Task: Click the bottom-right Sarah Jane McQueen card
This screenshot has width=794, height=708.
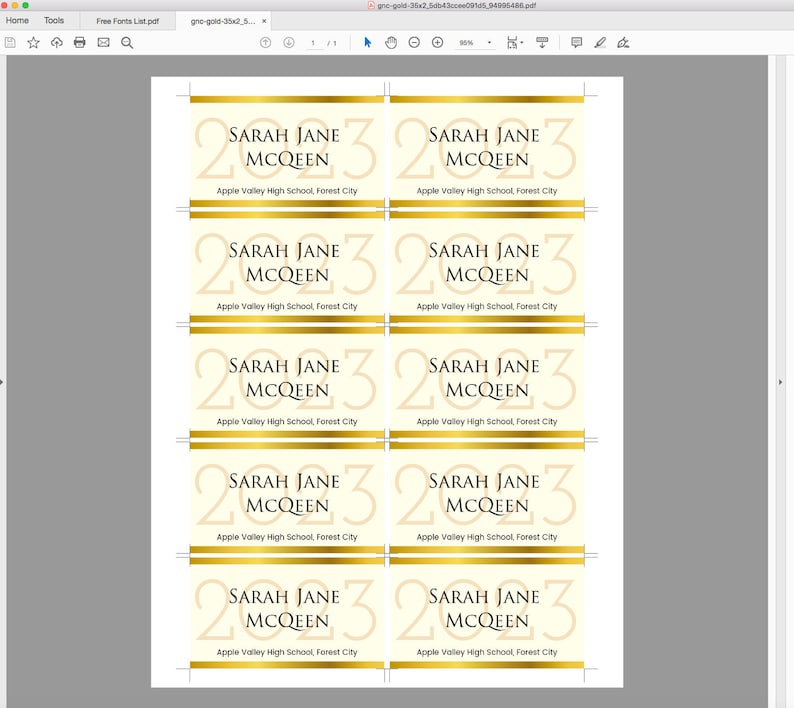Action: [487, 613]
